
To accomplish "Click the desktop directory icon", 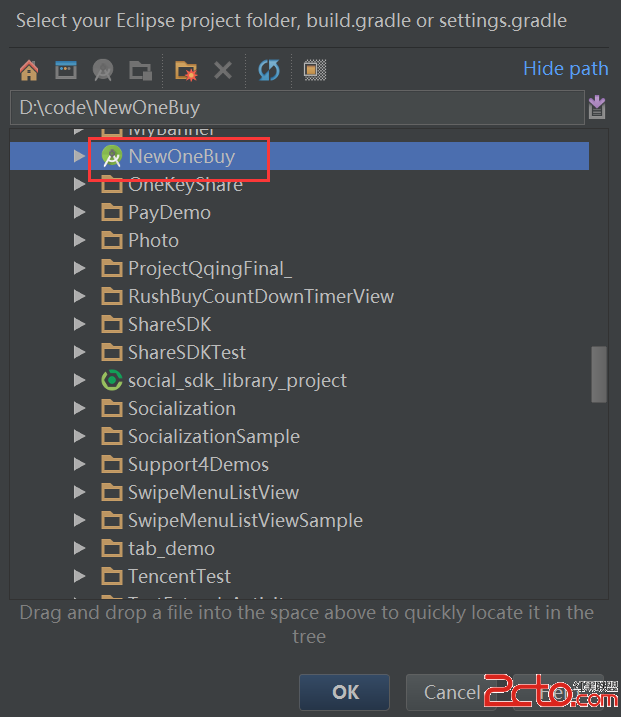I will (x=66, y=70).
